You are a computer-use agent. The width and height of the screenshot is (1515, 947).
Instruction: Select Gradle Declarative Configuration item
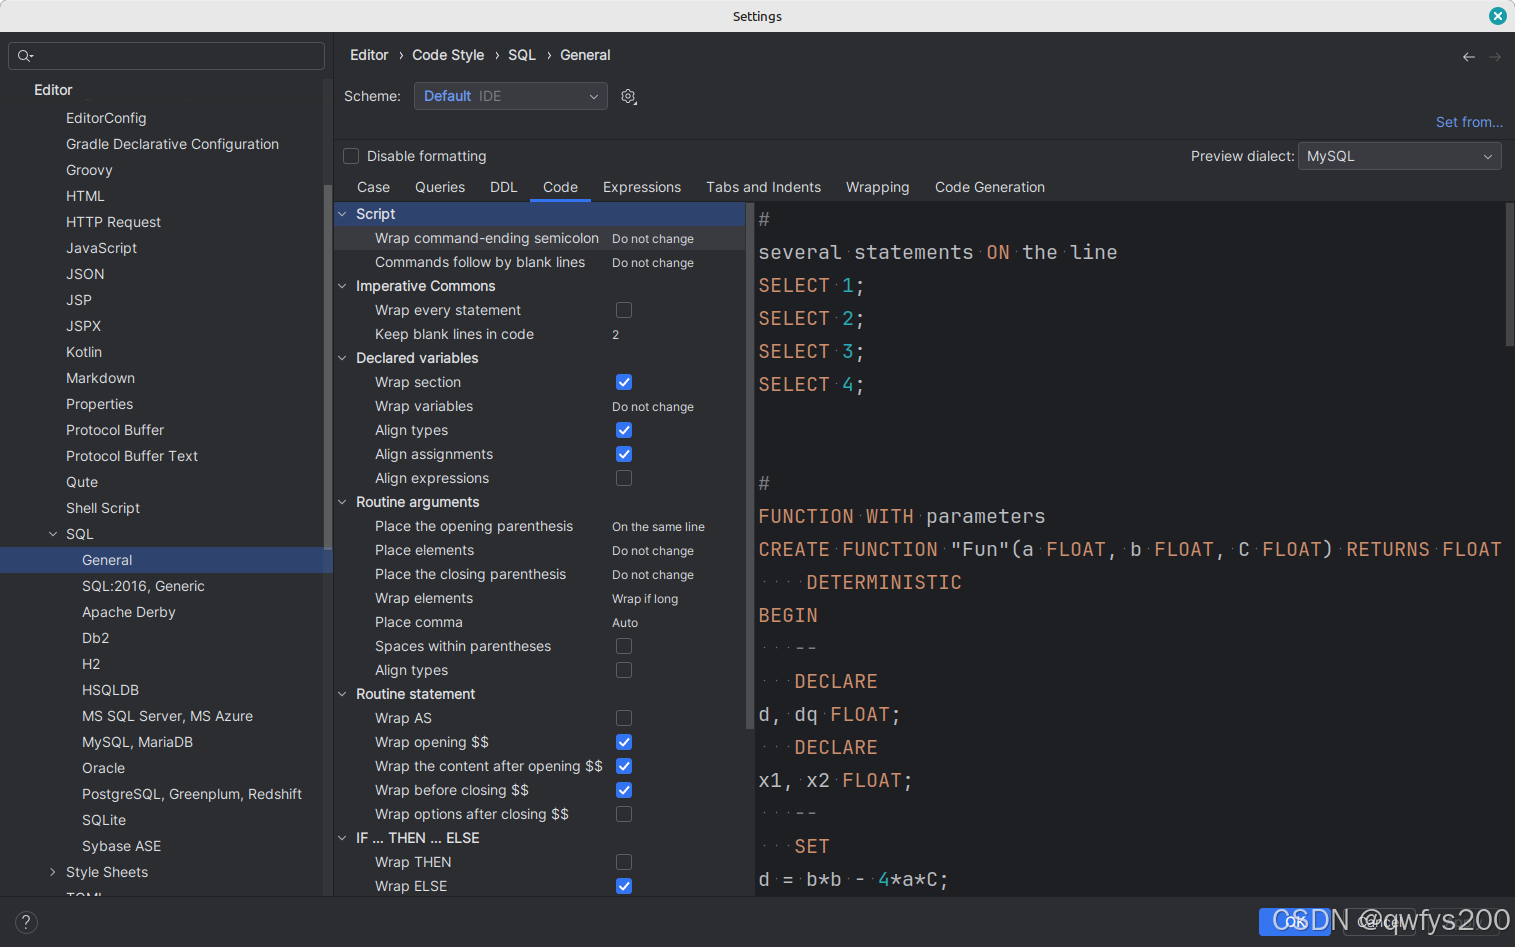(172, 144)
